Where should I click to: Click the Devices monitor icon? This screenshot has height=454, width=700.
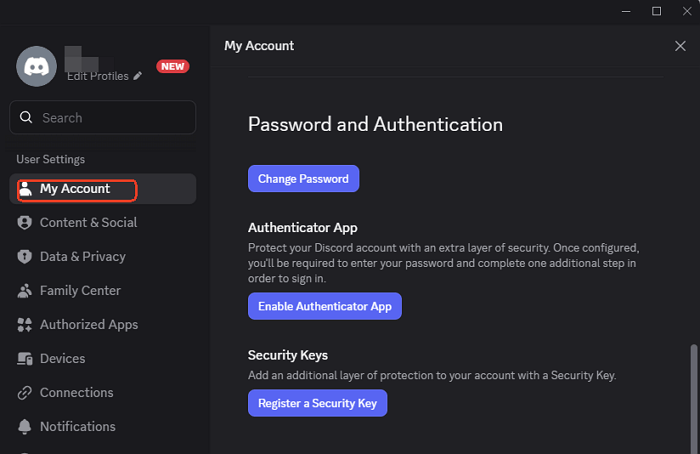25,358
